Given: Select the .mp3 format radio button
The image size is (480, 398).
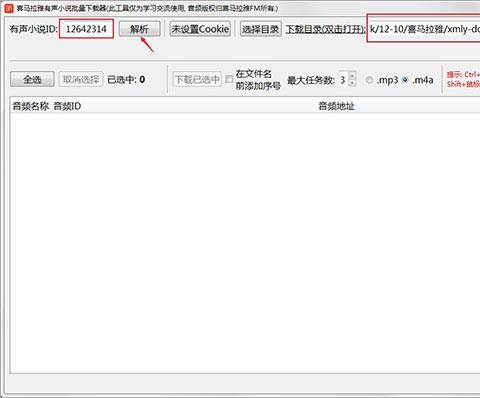Looking at the screenshot, I should pyautogui.click(x=369, y=80).
